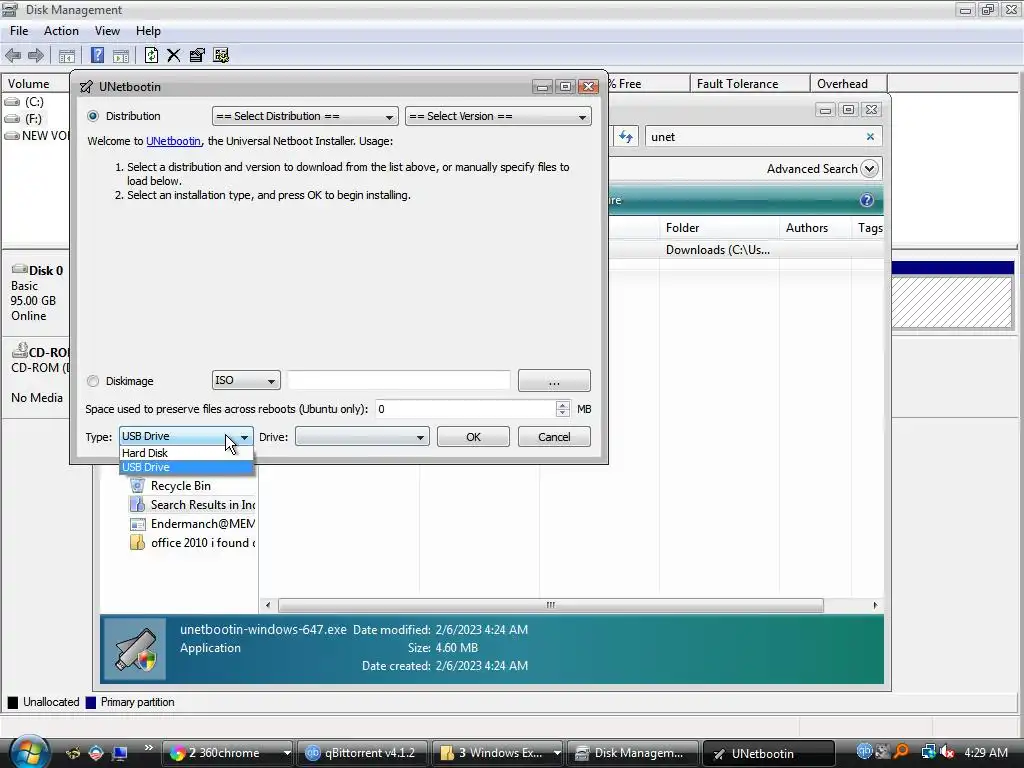This screenshot has width=1024, height=768.
Task: Choose USB Drive from the Type list
Action: click(186, 467)
